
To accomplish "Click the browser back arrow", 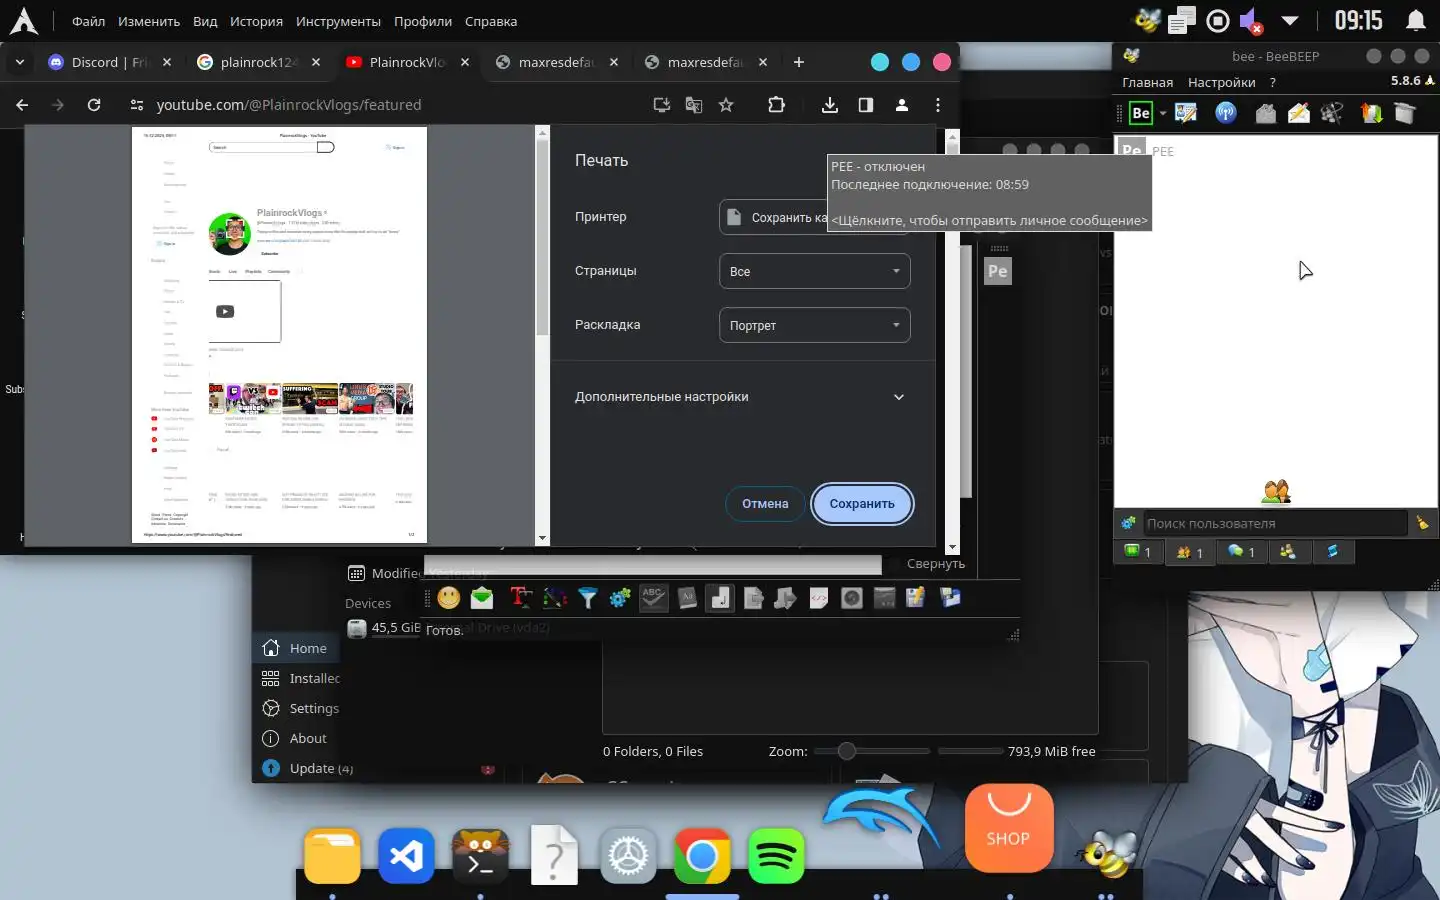I will pyautogui.click(x=22, y=105).
